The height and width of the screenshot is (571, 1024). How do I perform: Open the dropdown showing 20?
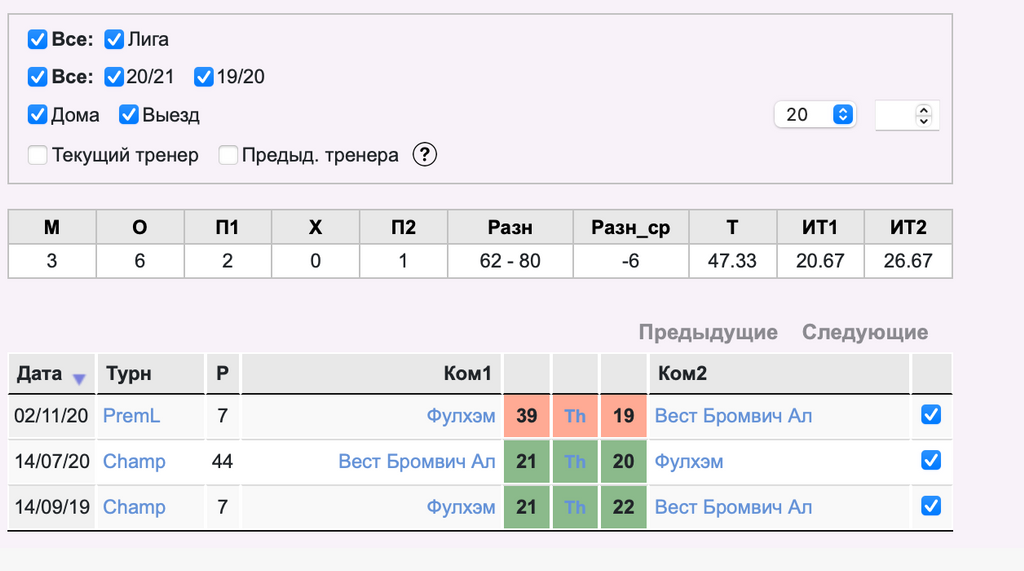[x=815, y=114]
